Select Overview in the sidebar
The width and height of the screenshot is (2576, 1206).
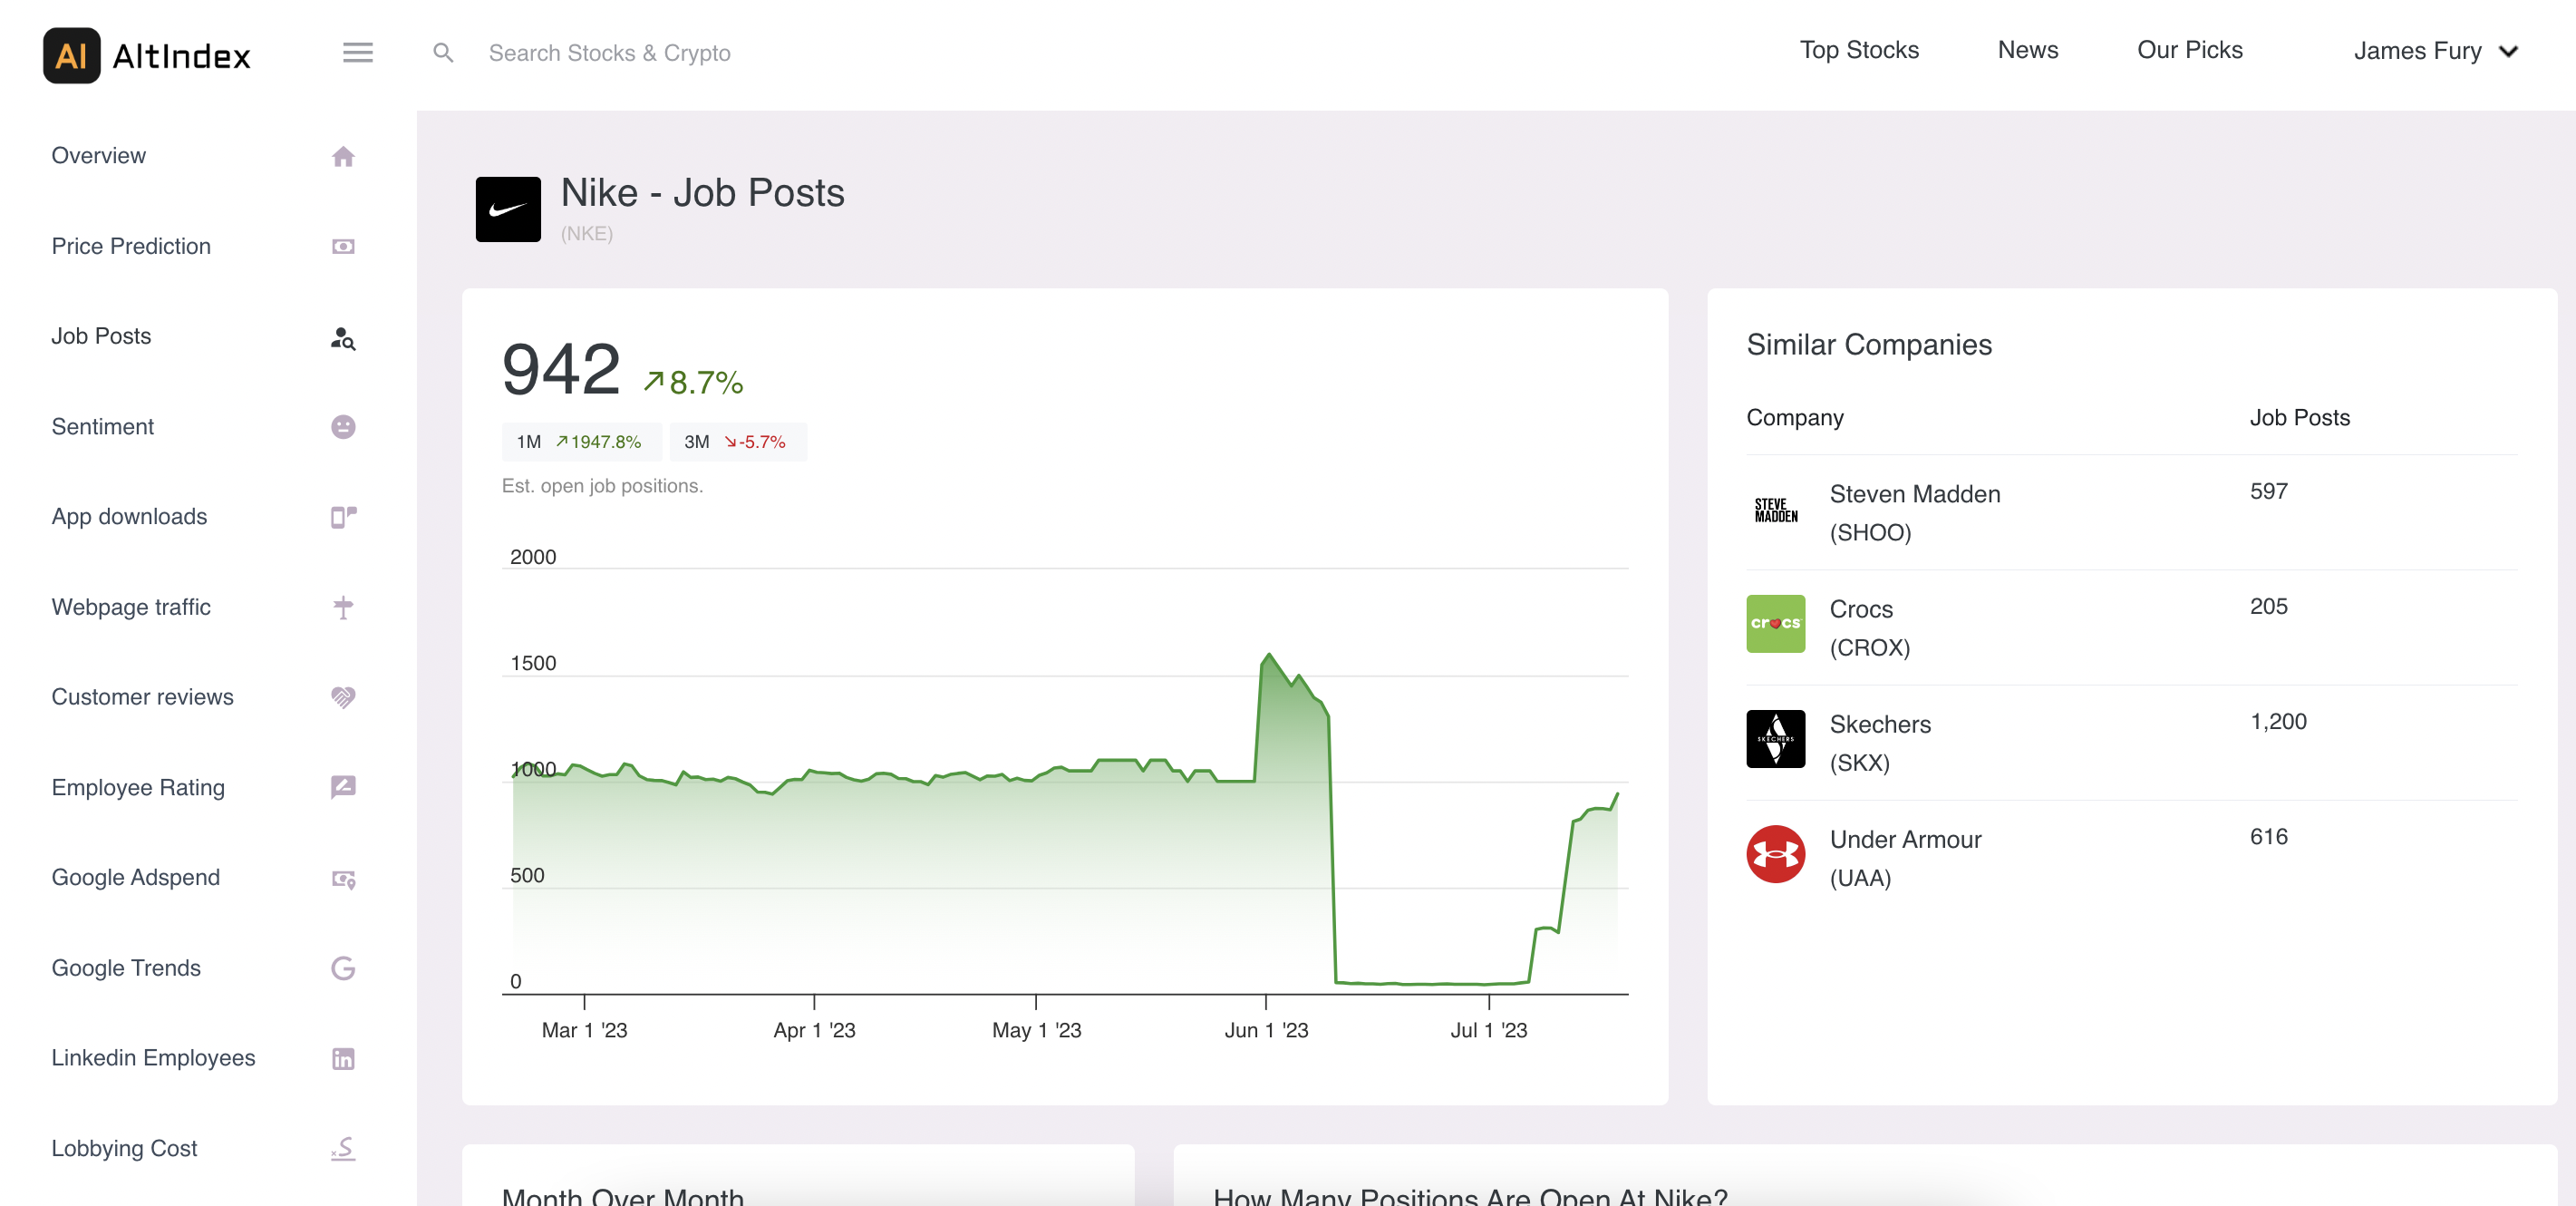99,156
